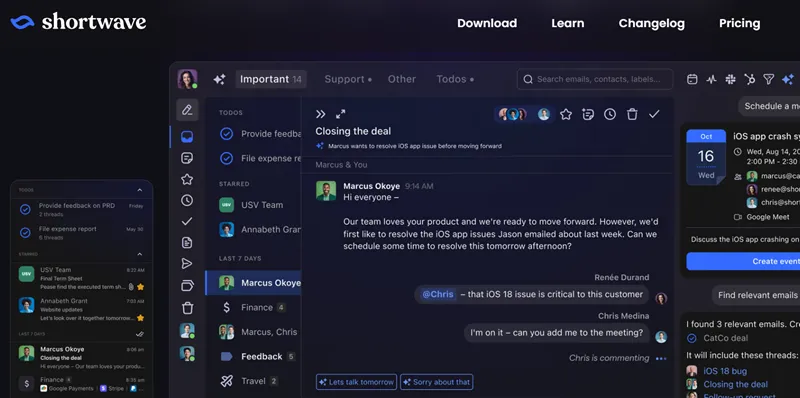800x398 pixels.
Task: Click the Lets talk tomorrow suggested reply
Action: [357, 382]
